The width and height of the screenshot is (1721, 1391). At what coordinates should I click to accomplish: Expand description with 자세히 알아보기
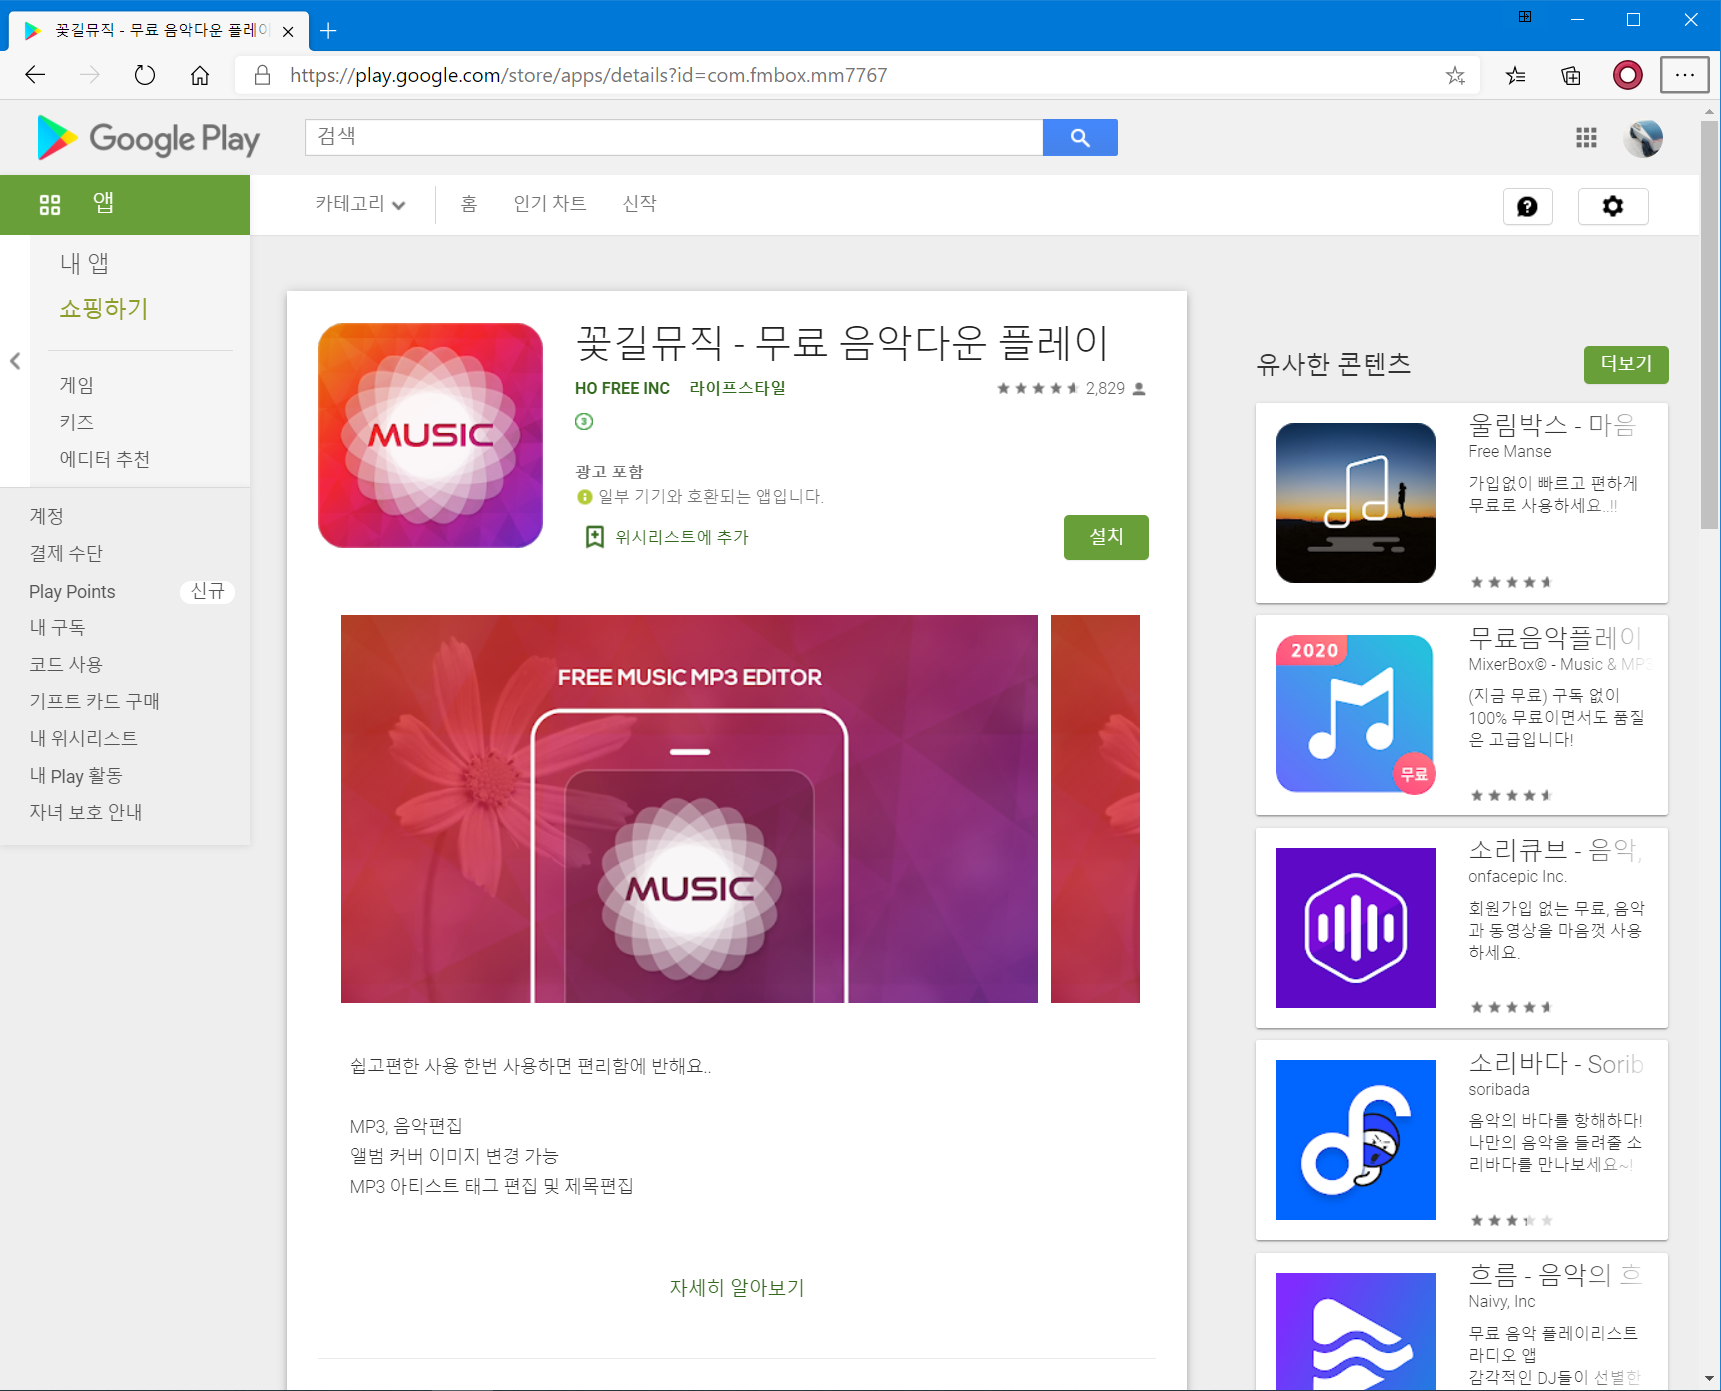pos(737,1287)
